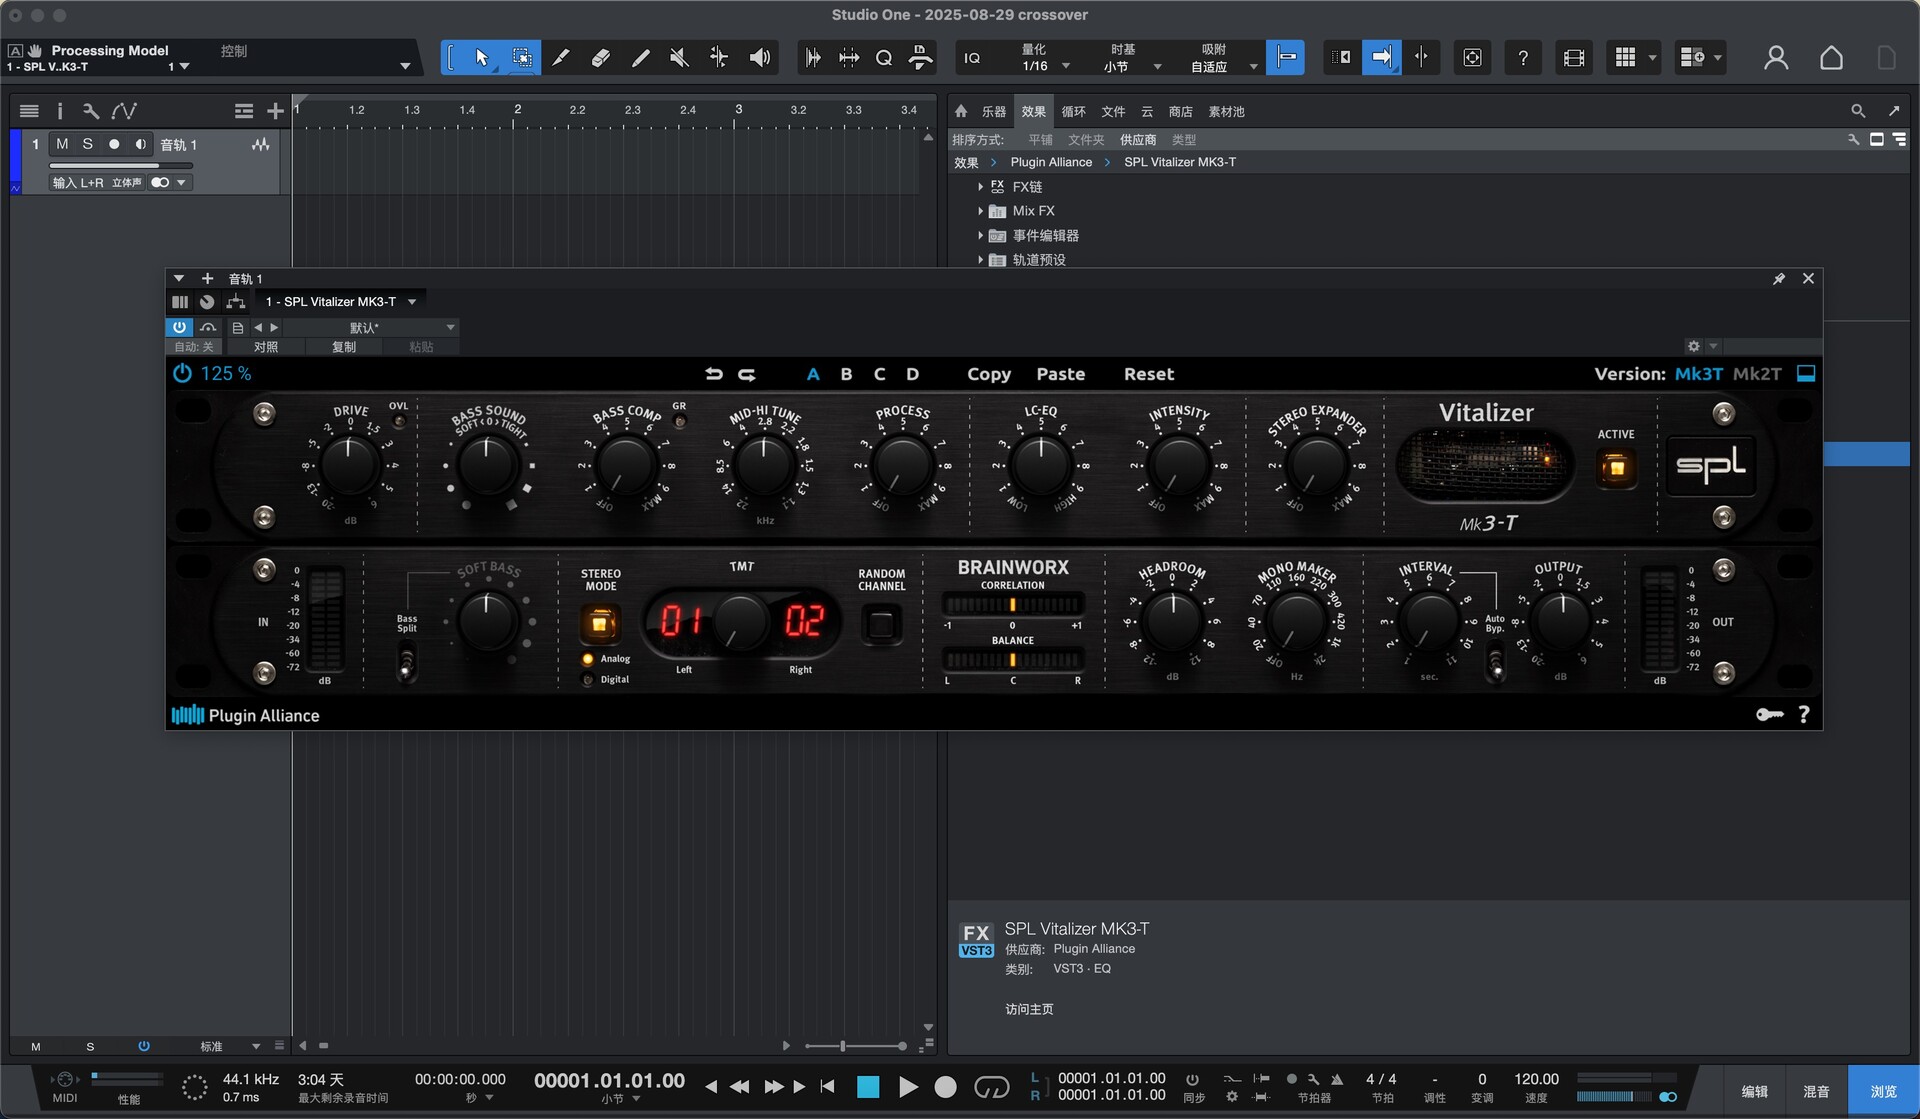This screenshot has height=1119, width=1920.
Task: Open the Plugin Alliance help question mark
Action: point(1804,714)
